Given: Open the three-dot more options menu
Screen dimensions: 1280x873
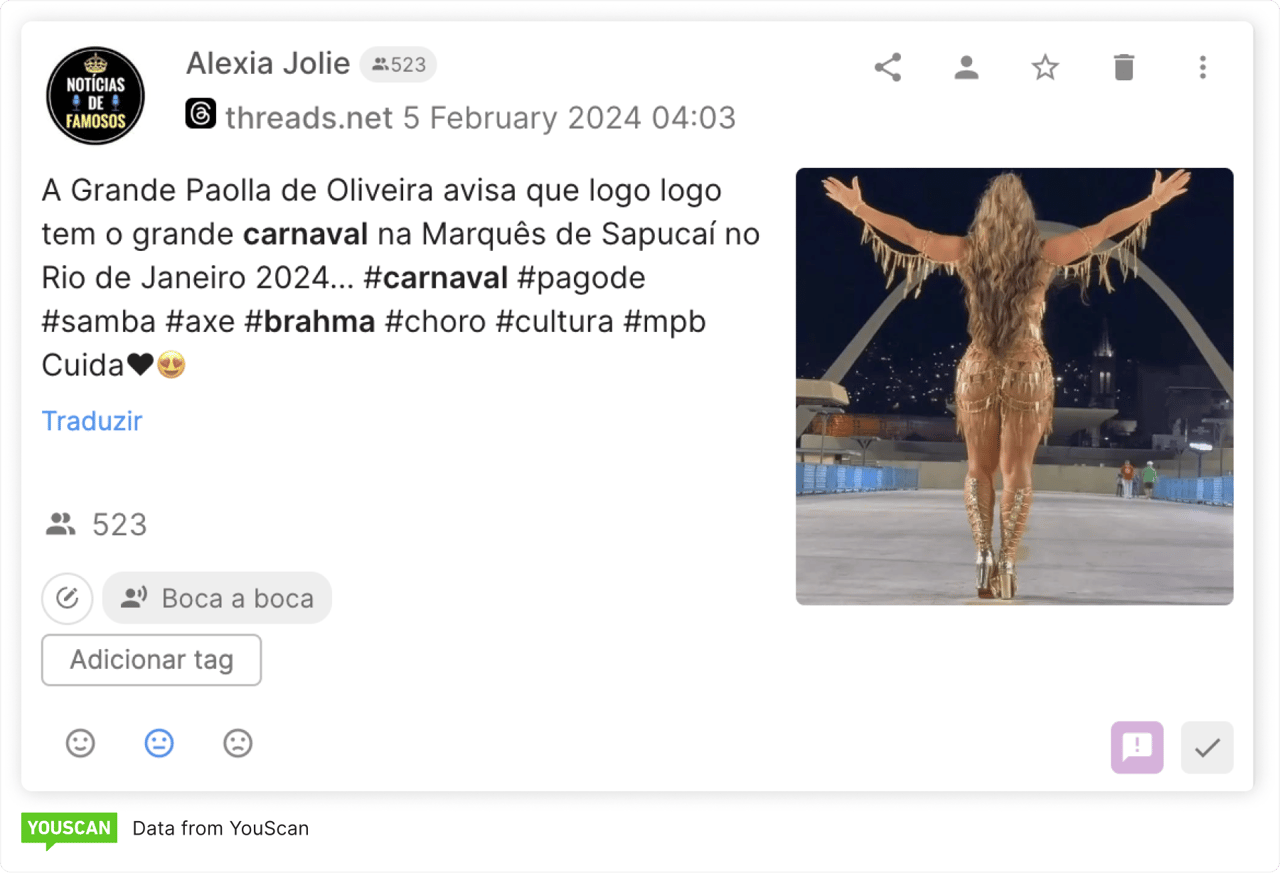Looking at the screenshot, I should [x=1202, y=67].
